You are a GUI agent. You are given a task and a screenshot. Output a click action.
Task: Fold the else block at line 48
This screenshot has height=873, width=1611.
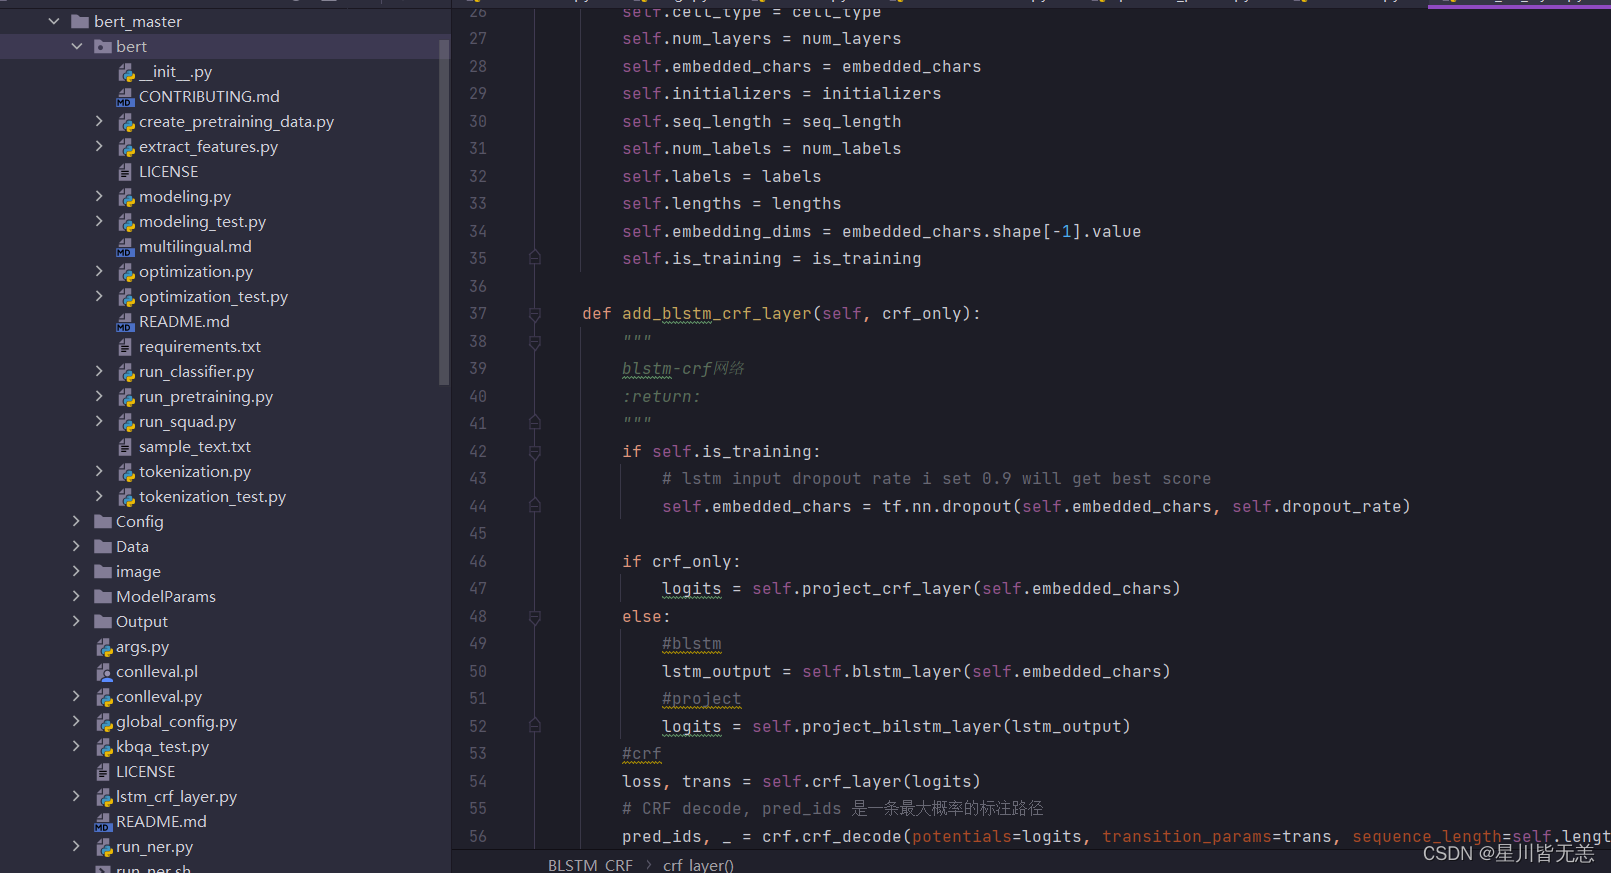[535, 617]
